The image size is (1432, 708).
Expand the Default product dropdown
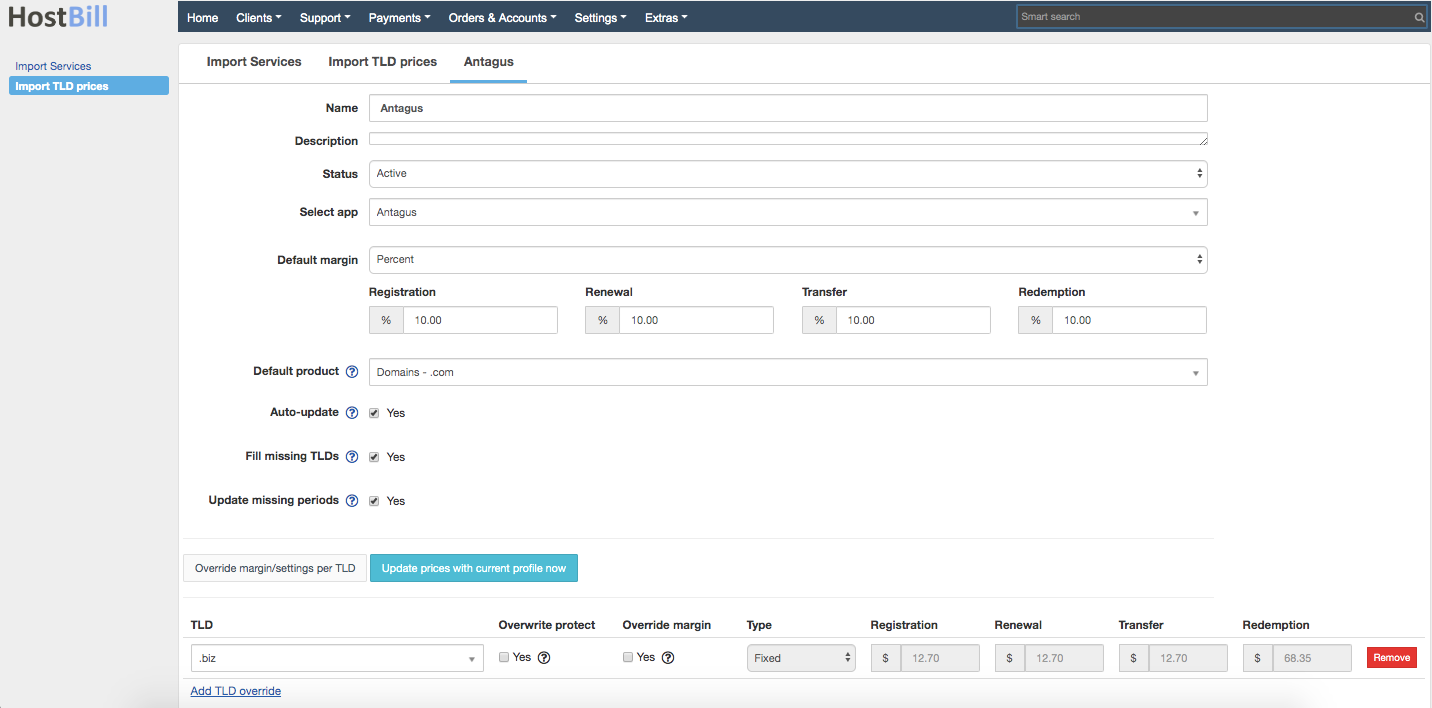(x=788, y=371)
